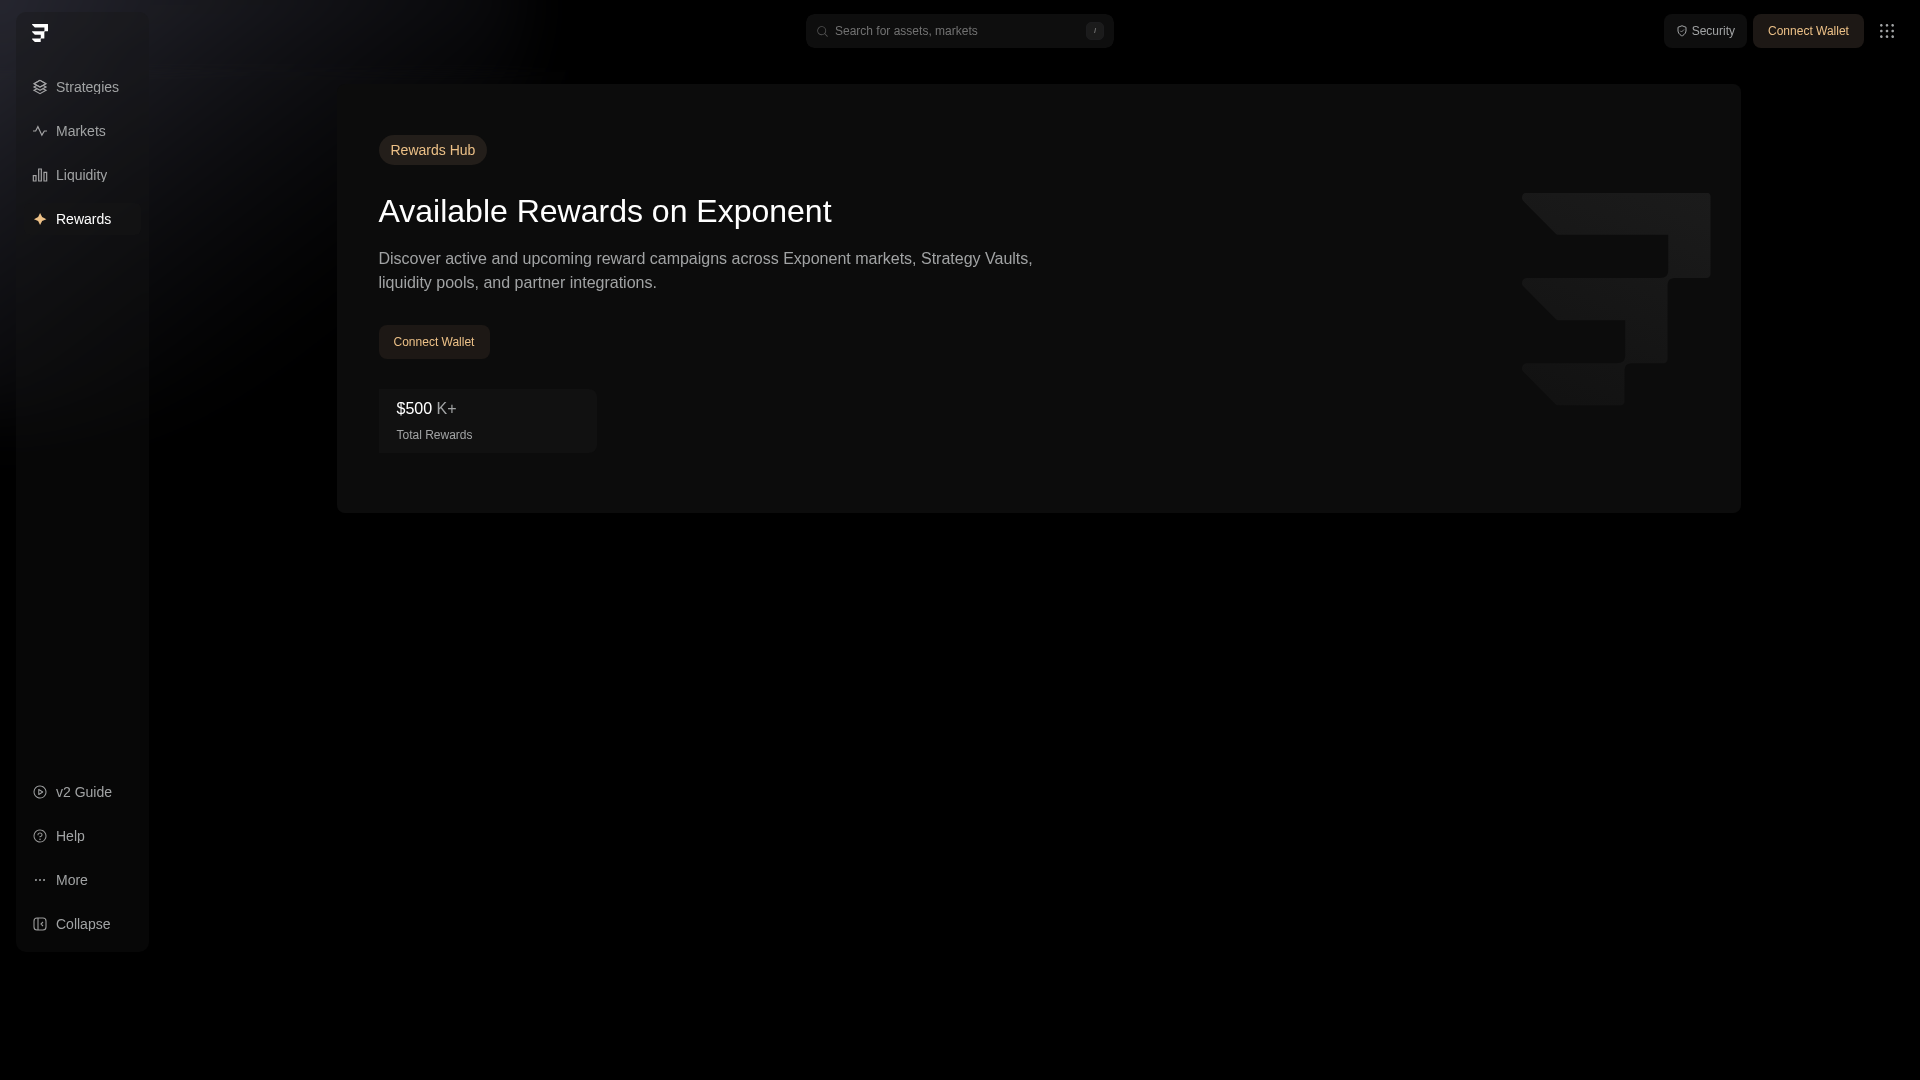Click the More ellipsis icon
This screenshot has width=1920, height=1080.
point(40,880)
